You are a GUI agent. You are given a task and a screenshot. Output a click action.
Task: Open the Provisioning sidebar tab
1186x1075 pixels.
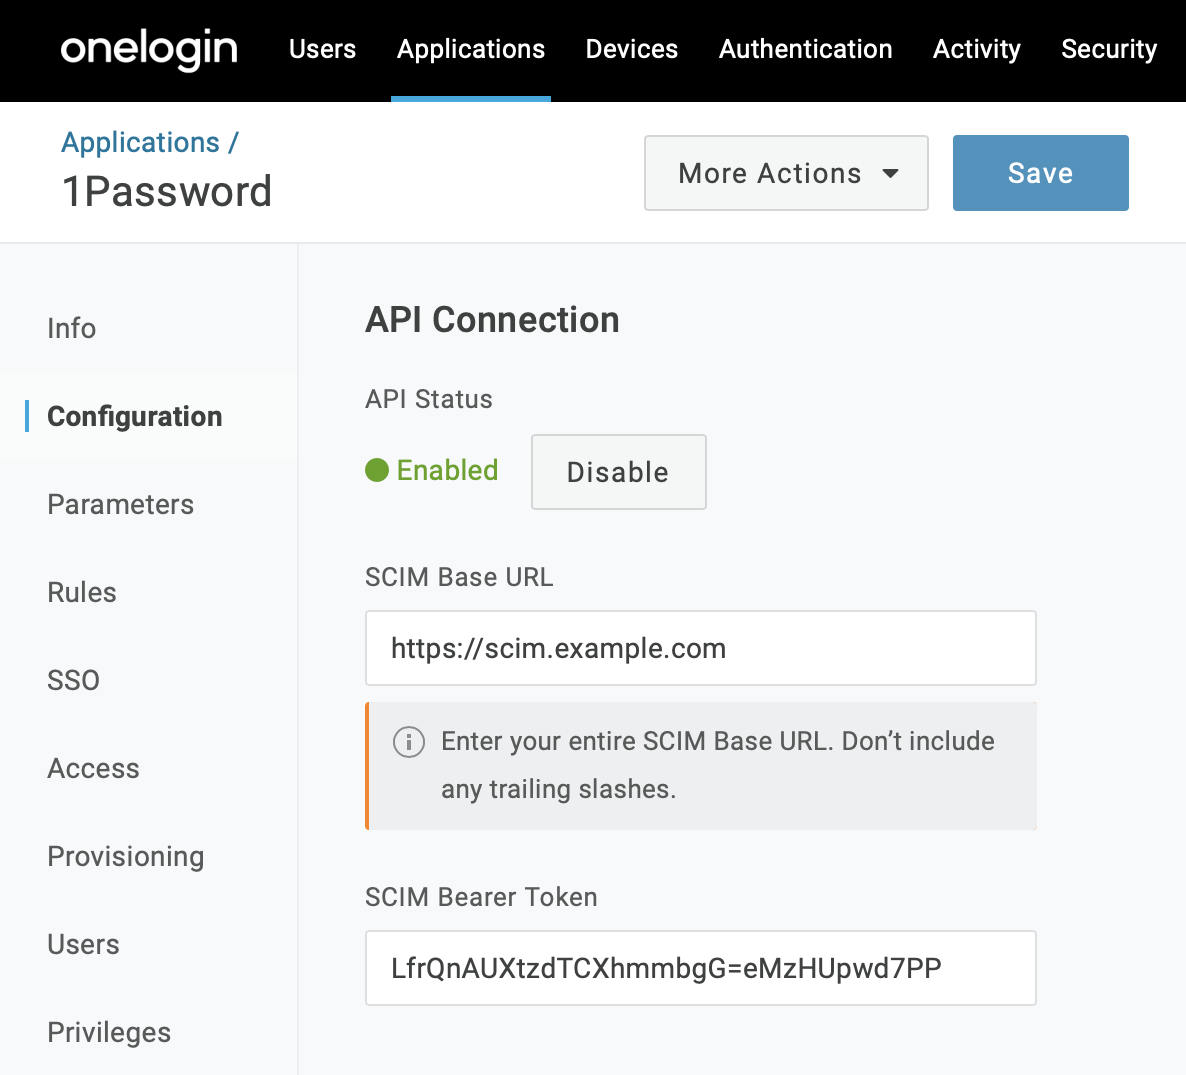(126, 856)
